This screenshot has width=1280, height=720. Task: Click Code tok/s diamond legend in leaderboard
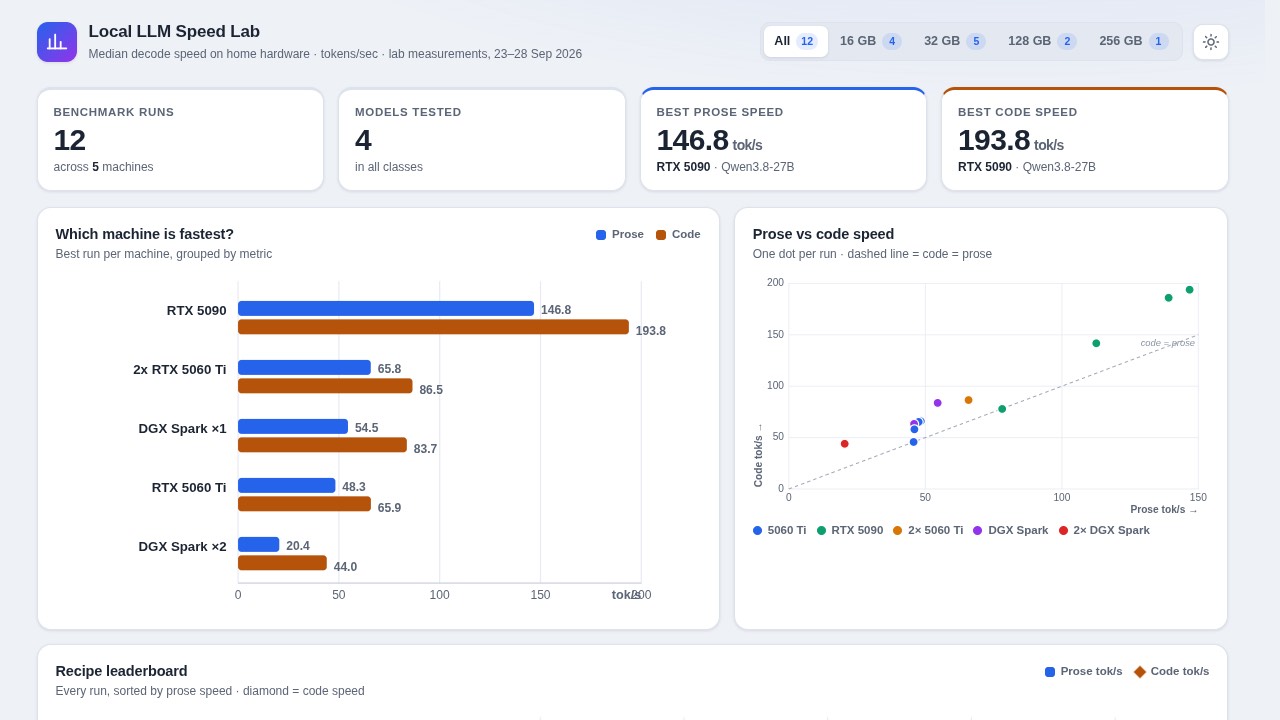coord(1171,671)
